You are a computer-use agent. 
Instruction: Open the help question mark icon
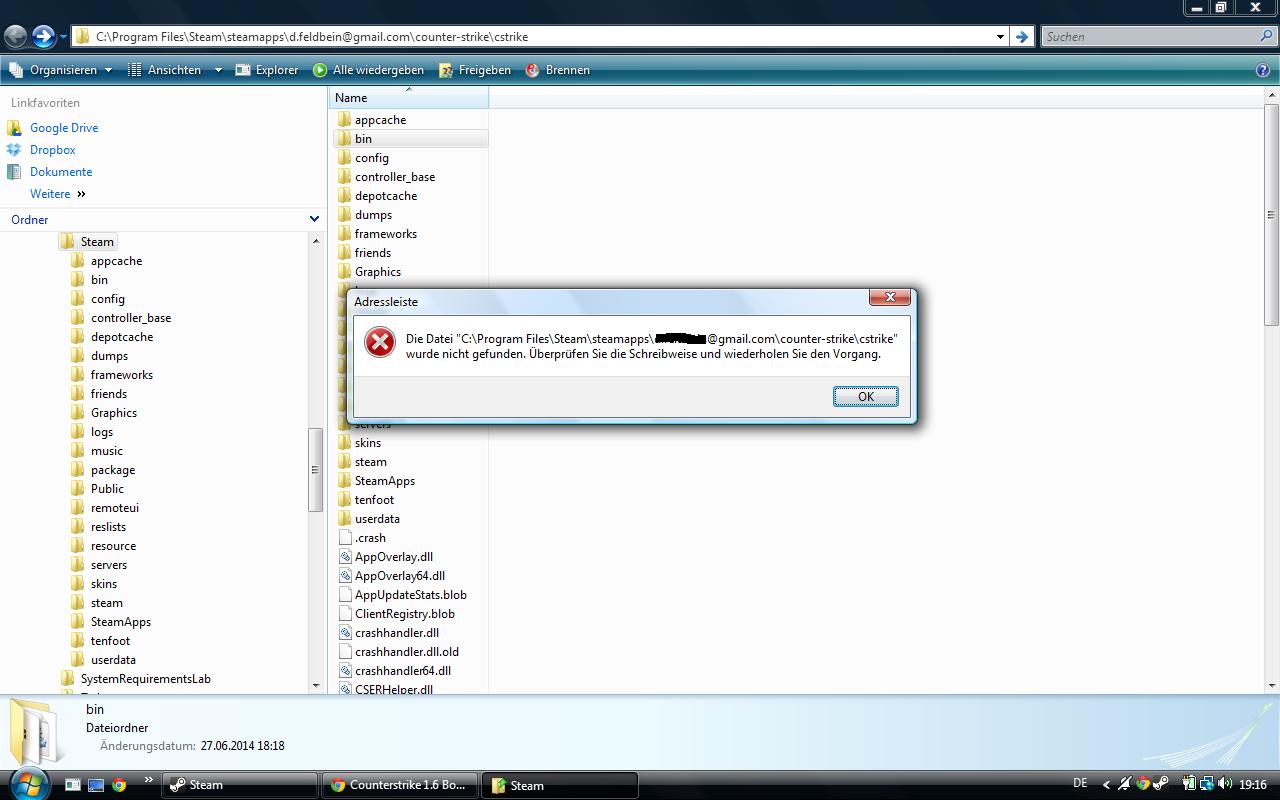[x=1263, y=70]
